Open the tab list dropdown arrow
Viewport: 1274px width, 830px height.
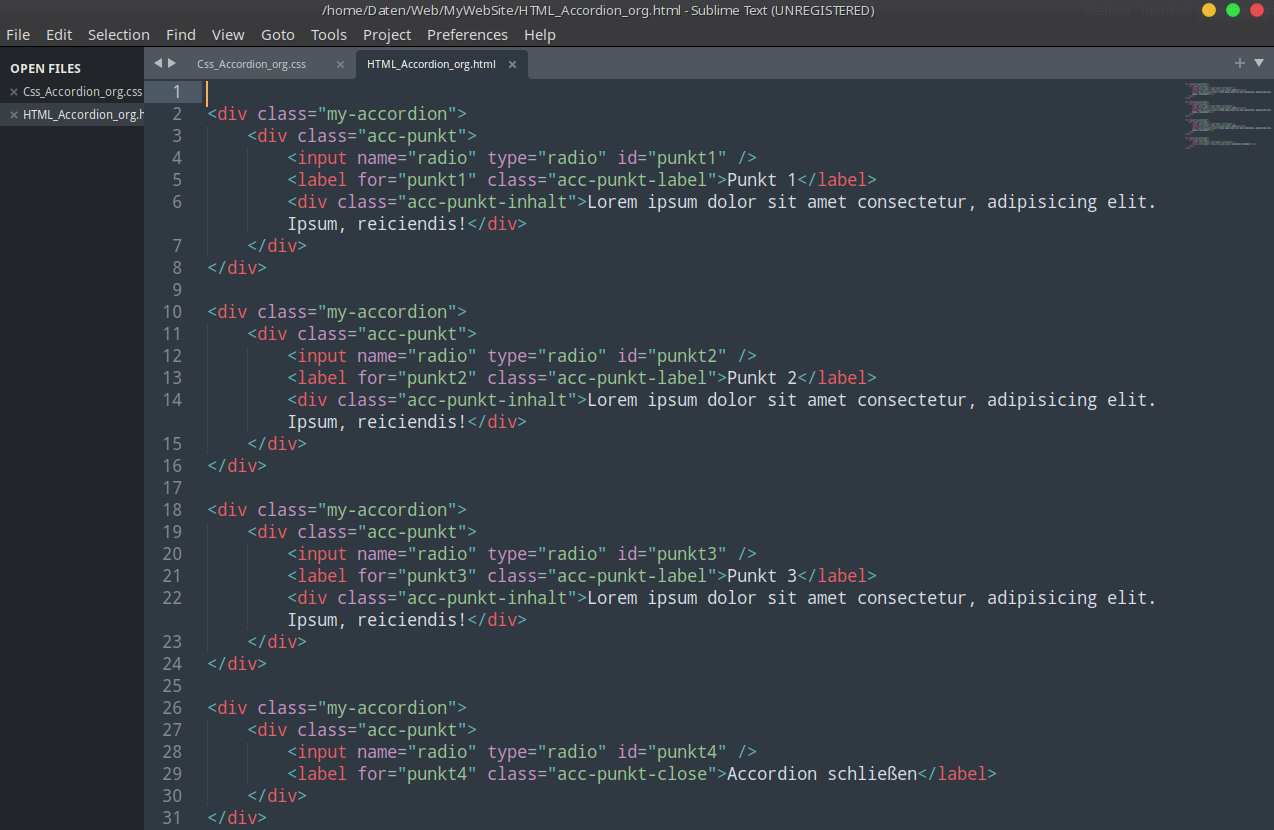(x=1259, y=63)
